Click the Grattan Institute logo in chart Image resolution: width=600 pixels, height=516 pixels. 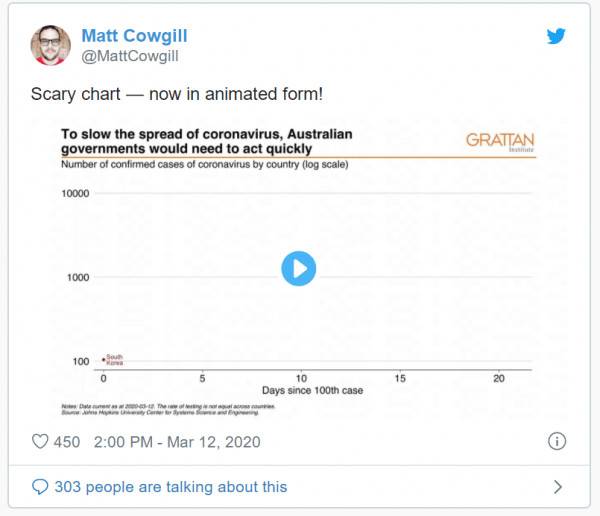[x=500, y=141]
